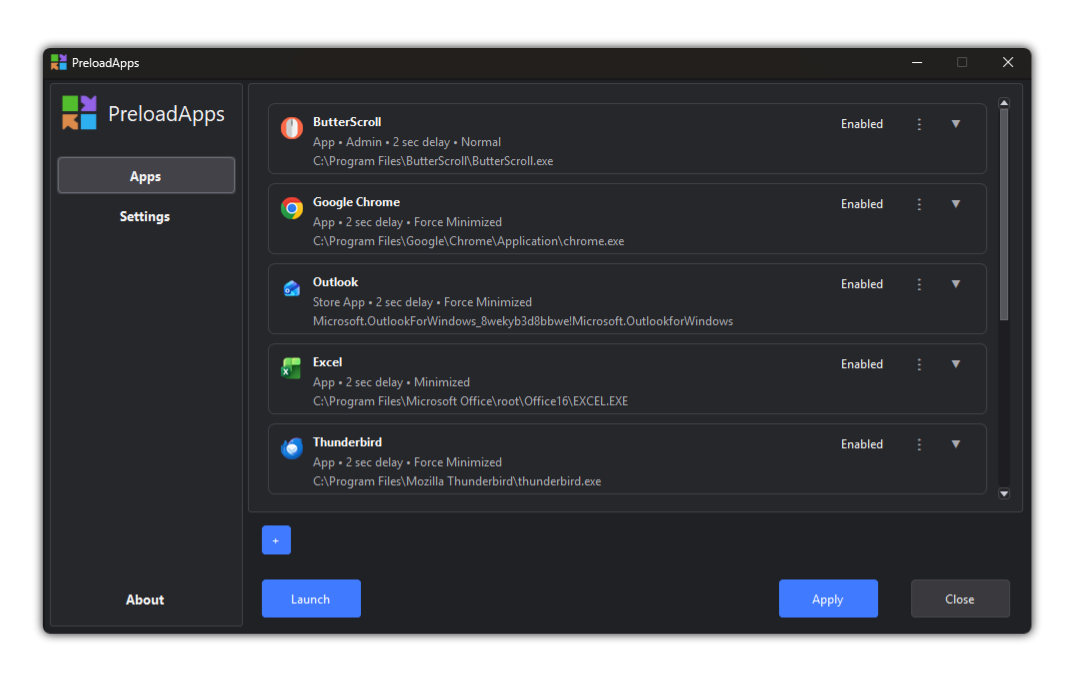Click the chrome.exe file path

[x=469, y=241]
